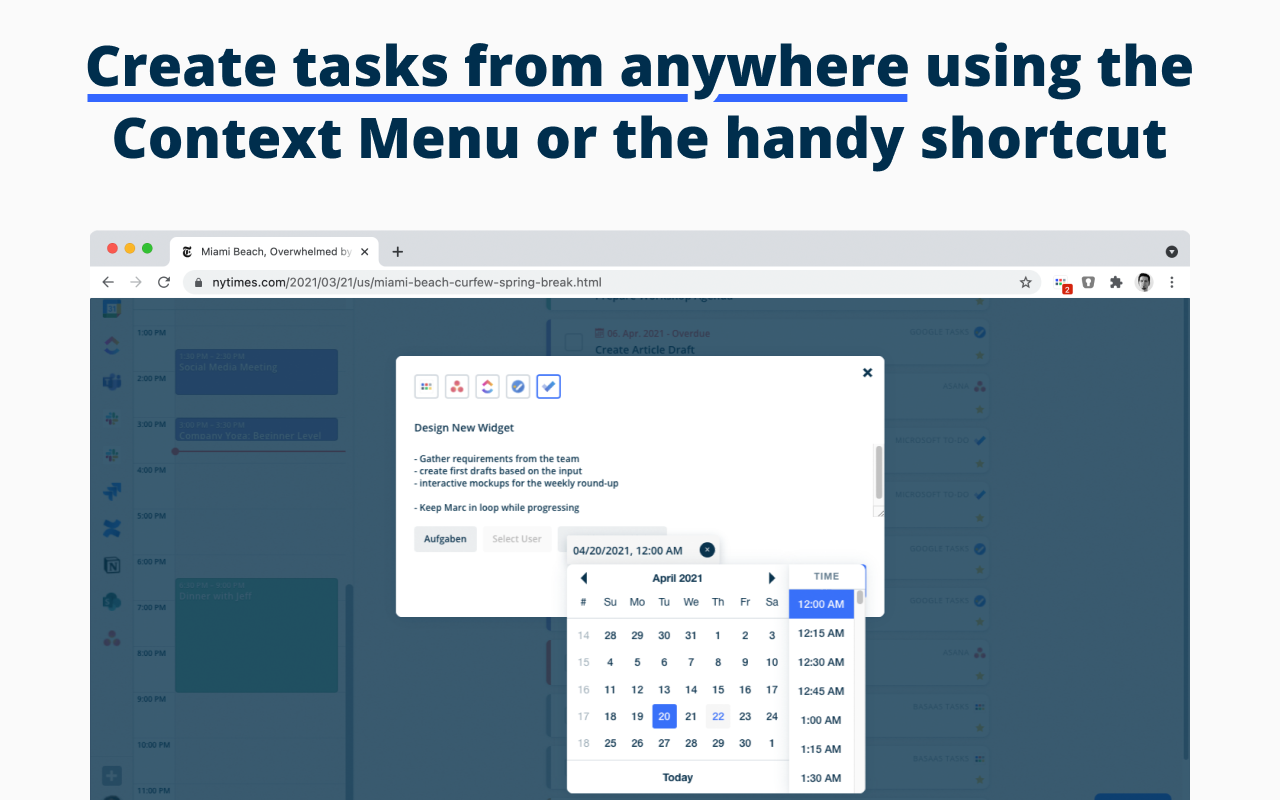Select the Slack icon in the sidebar
The height and width of the screenshot is (800, 1280).
111,418
